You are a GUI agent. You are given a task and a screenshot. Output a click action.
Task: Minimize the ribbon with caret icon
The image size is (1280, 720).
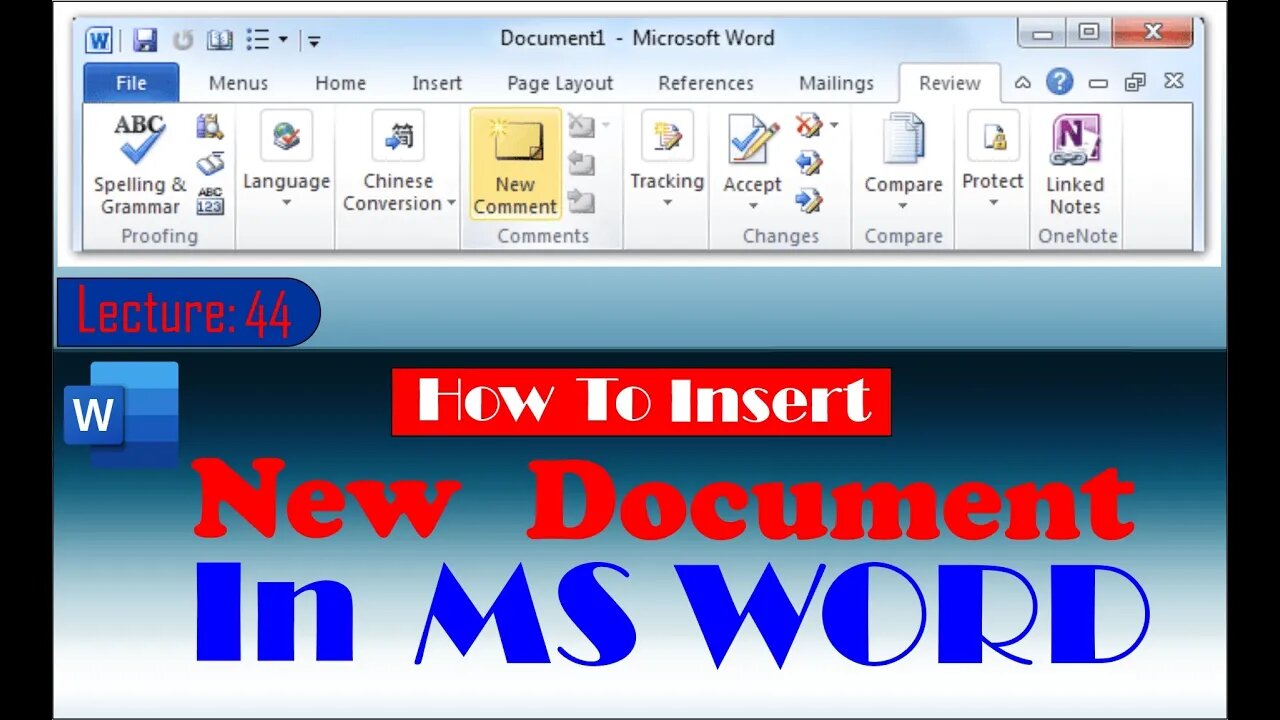tap(1022, 82)
